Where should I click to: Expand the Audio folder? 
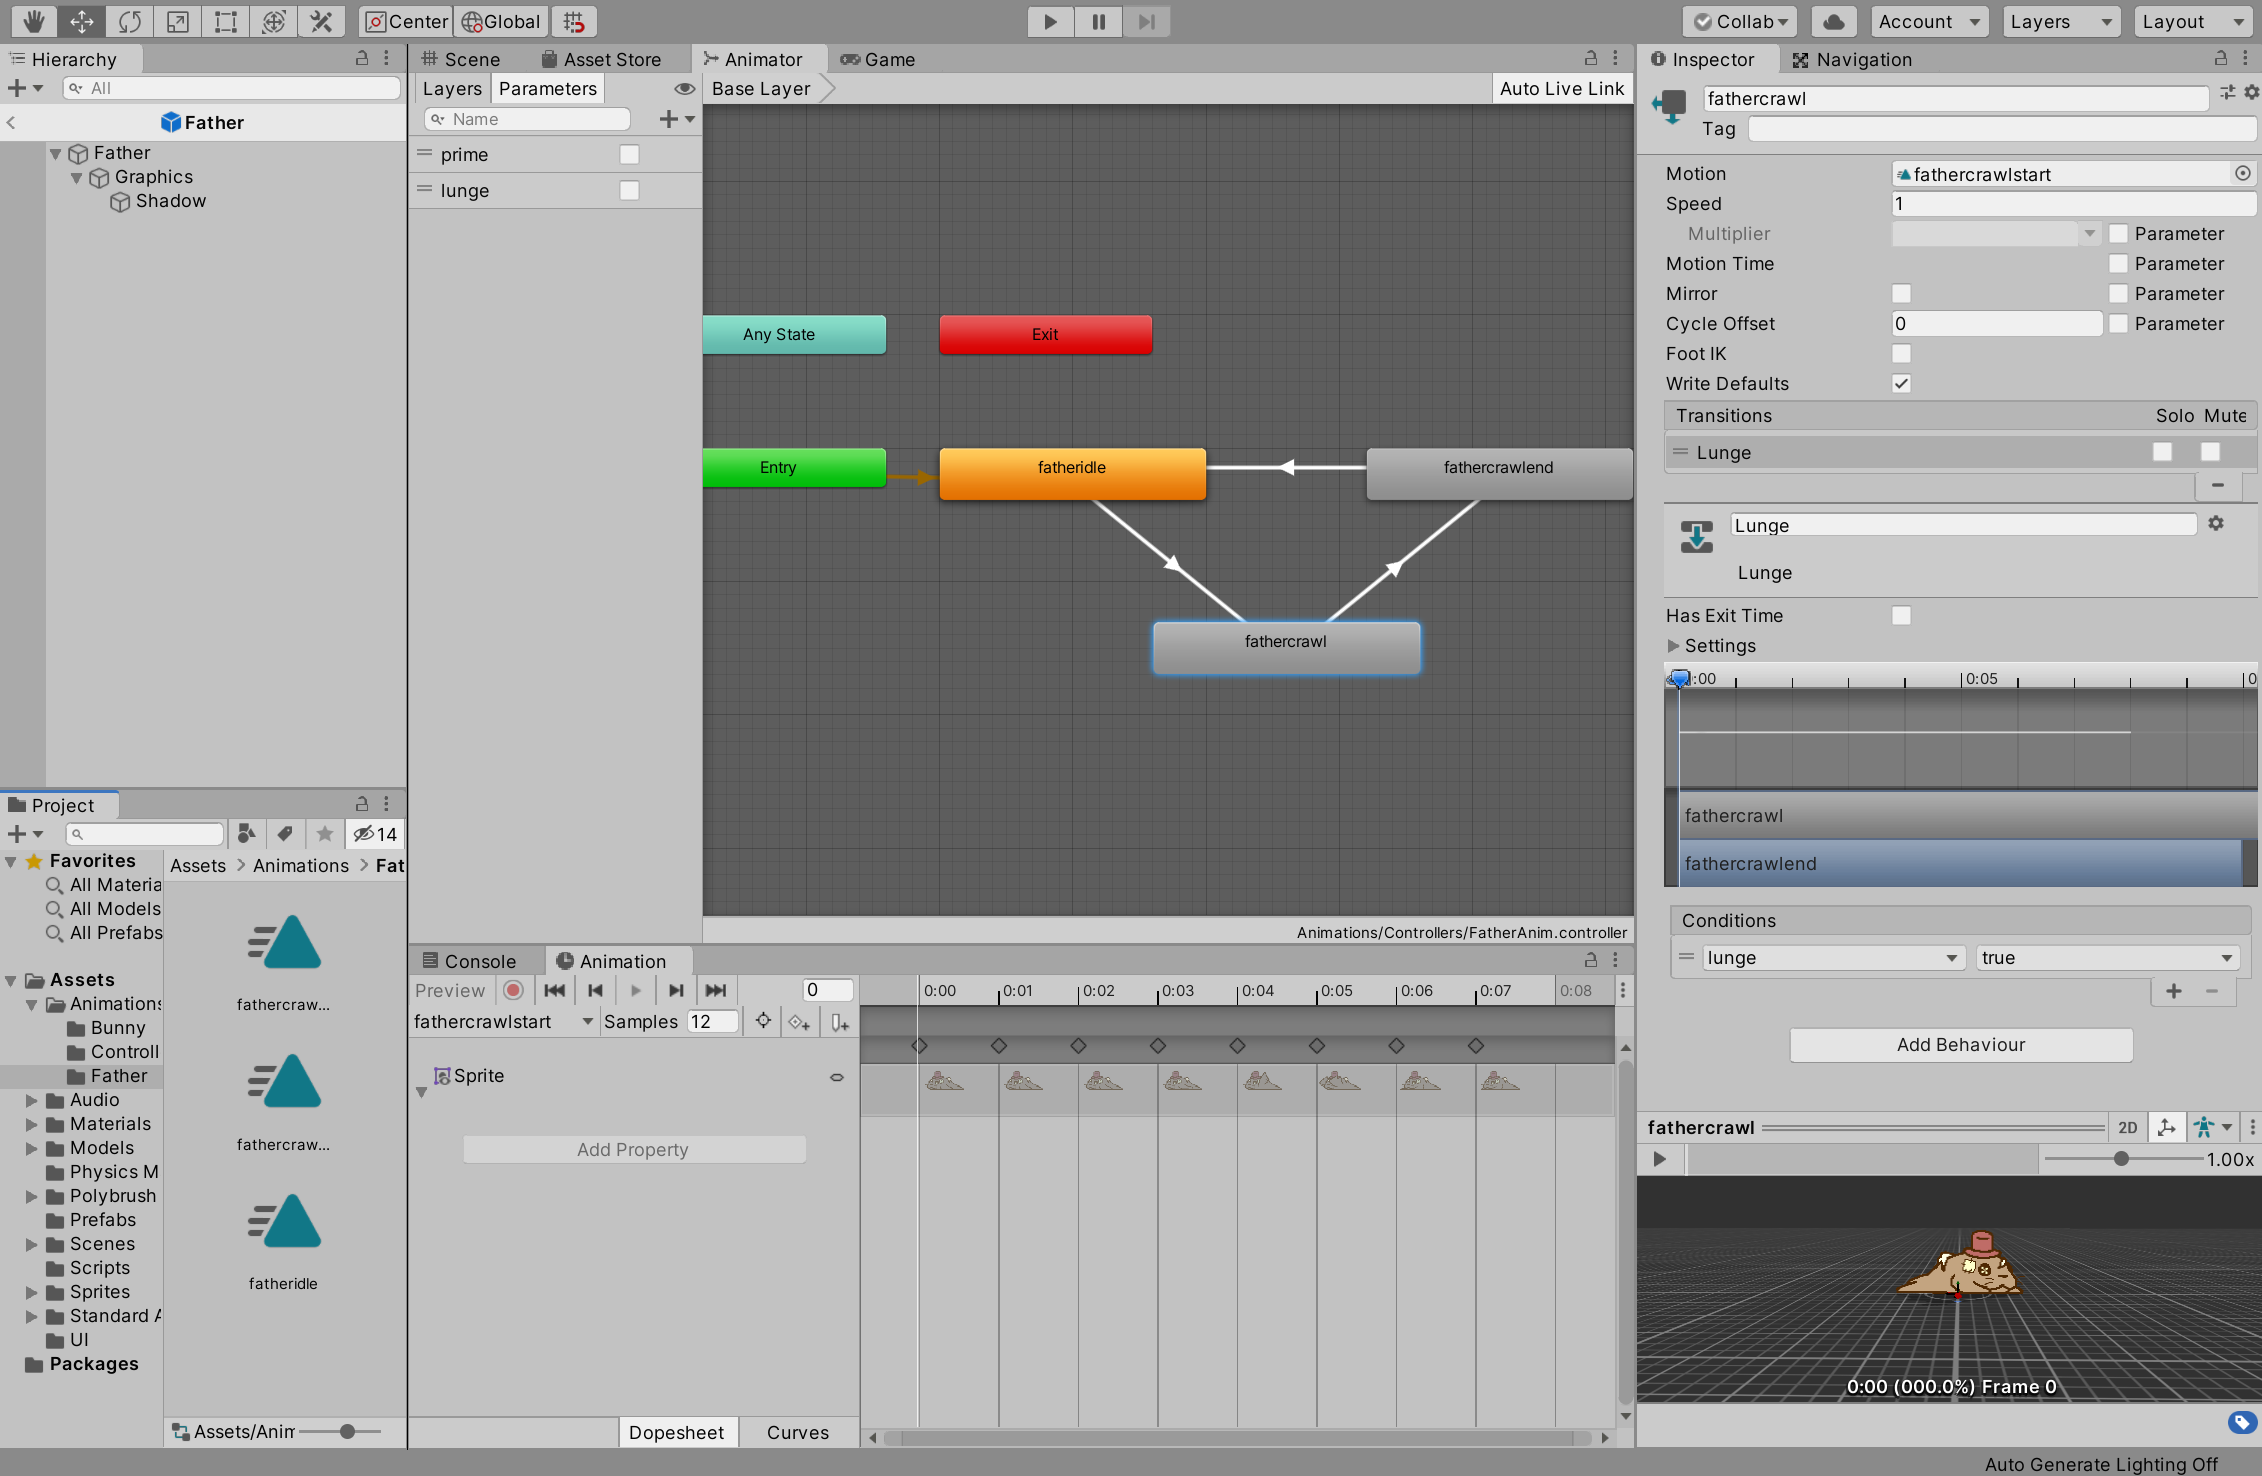pyautogui.click(x=32, y=1100)
